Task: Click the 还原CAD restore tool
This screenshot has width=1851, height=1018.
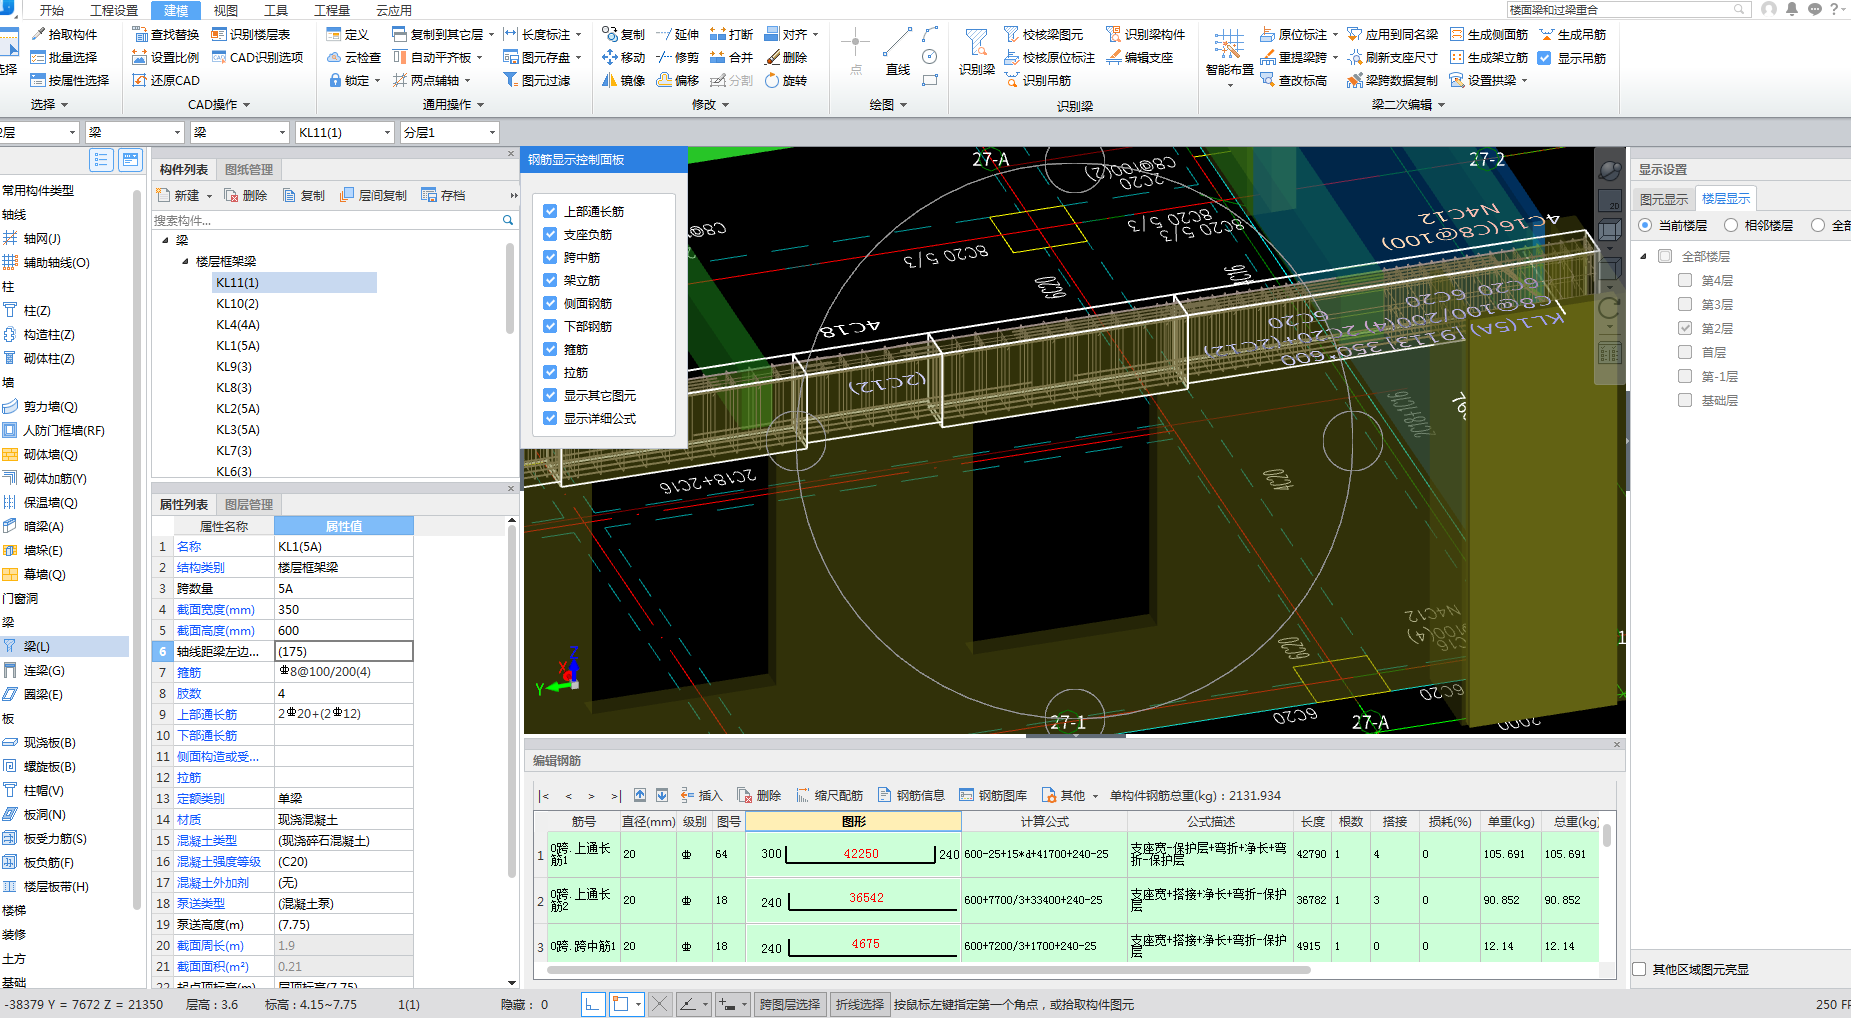Action: [166, 80]
